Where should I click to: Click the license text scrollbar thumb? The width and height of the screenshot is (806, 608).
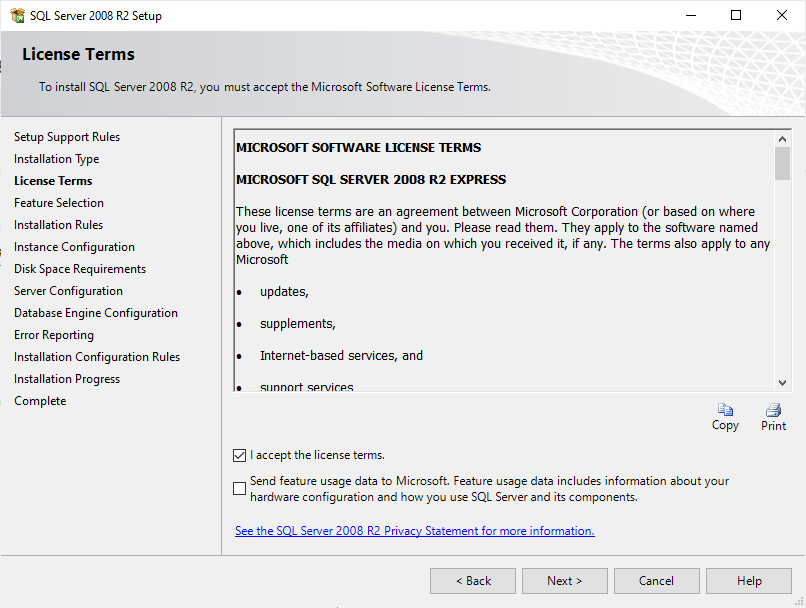[x=782, y=163]
